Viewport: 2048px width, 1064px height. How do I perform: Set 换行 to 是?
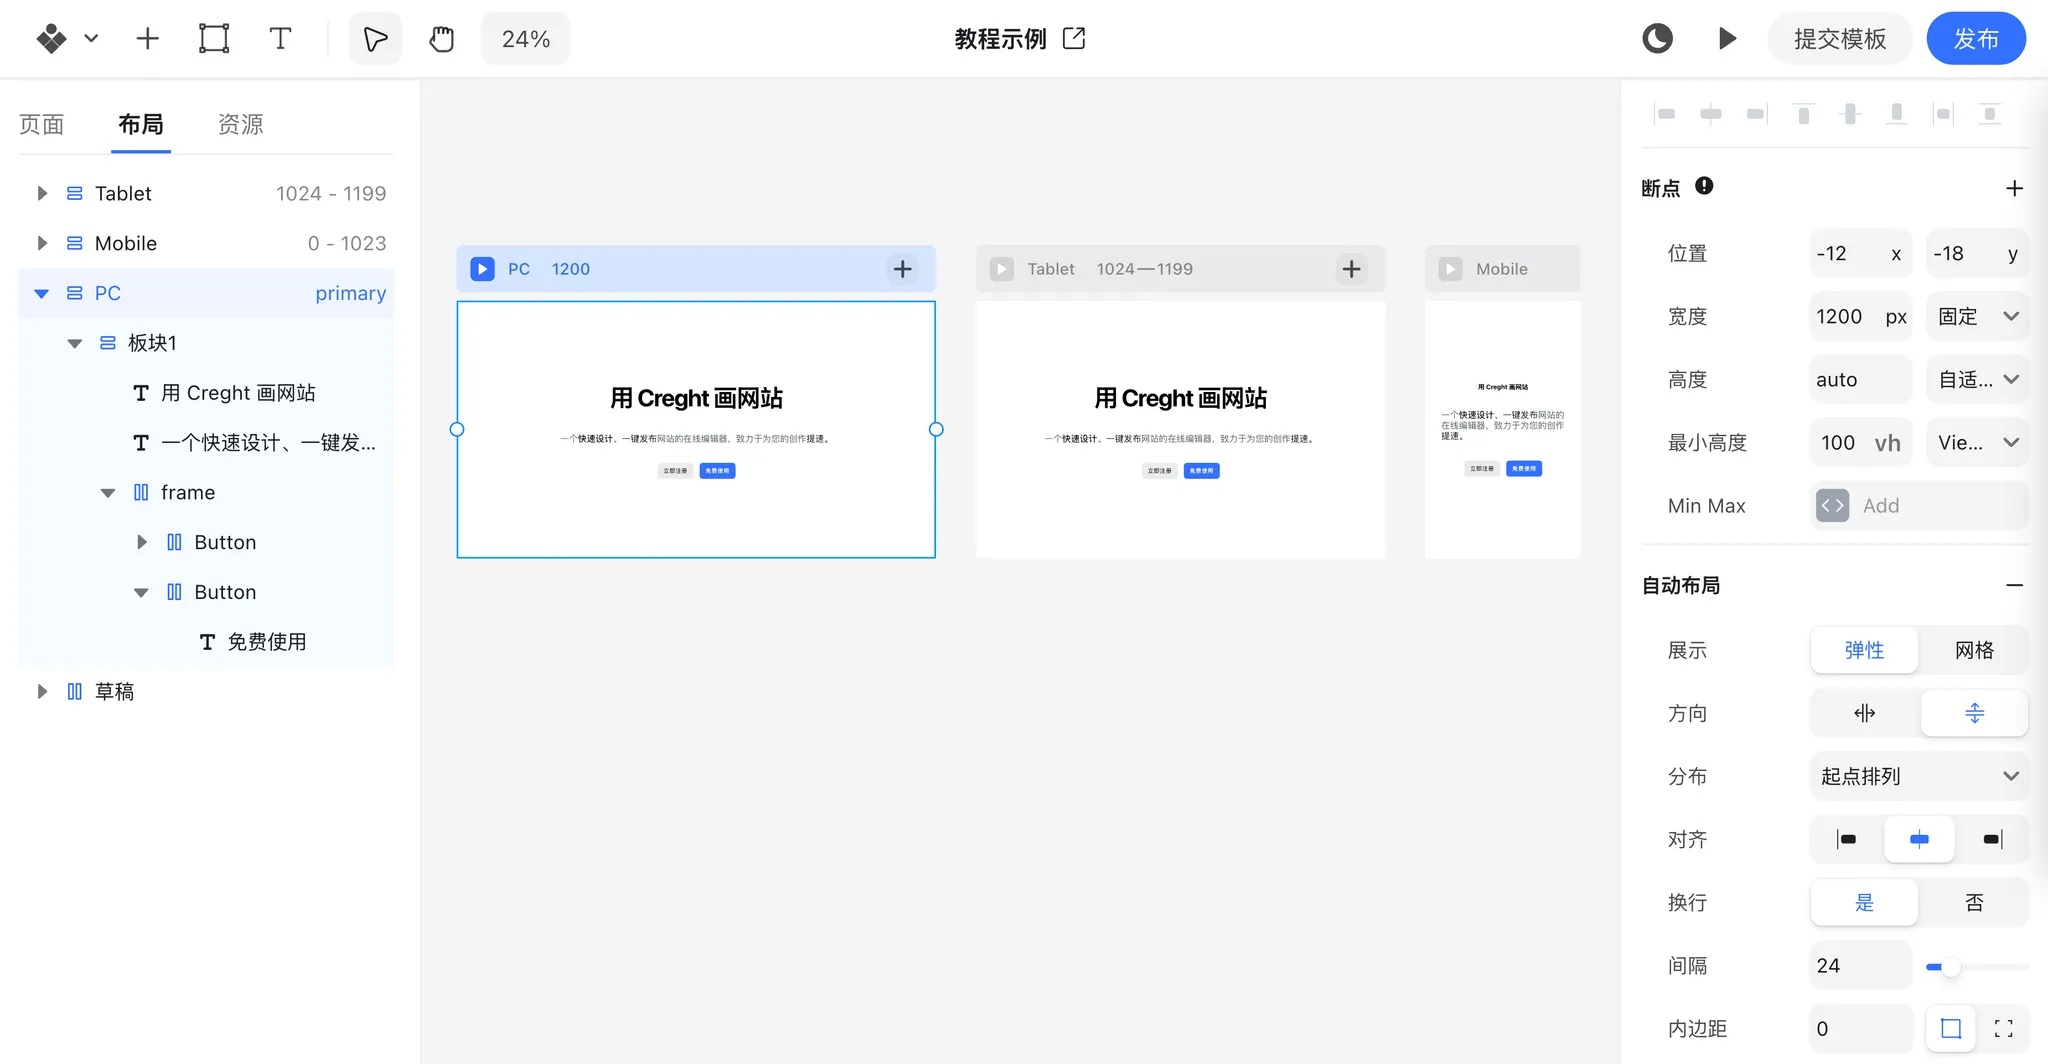pos(1864,902)
